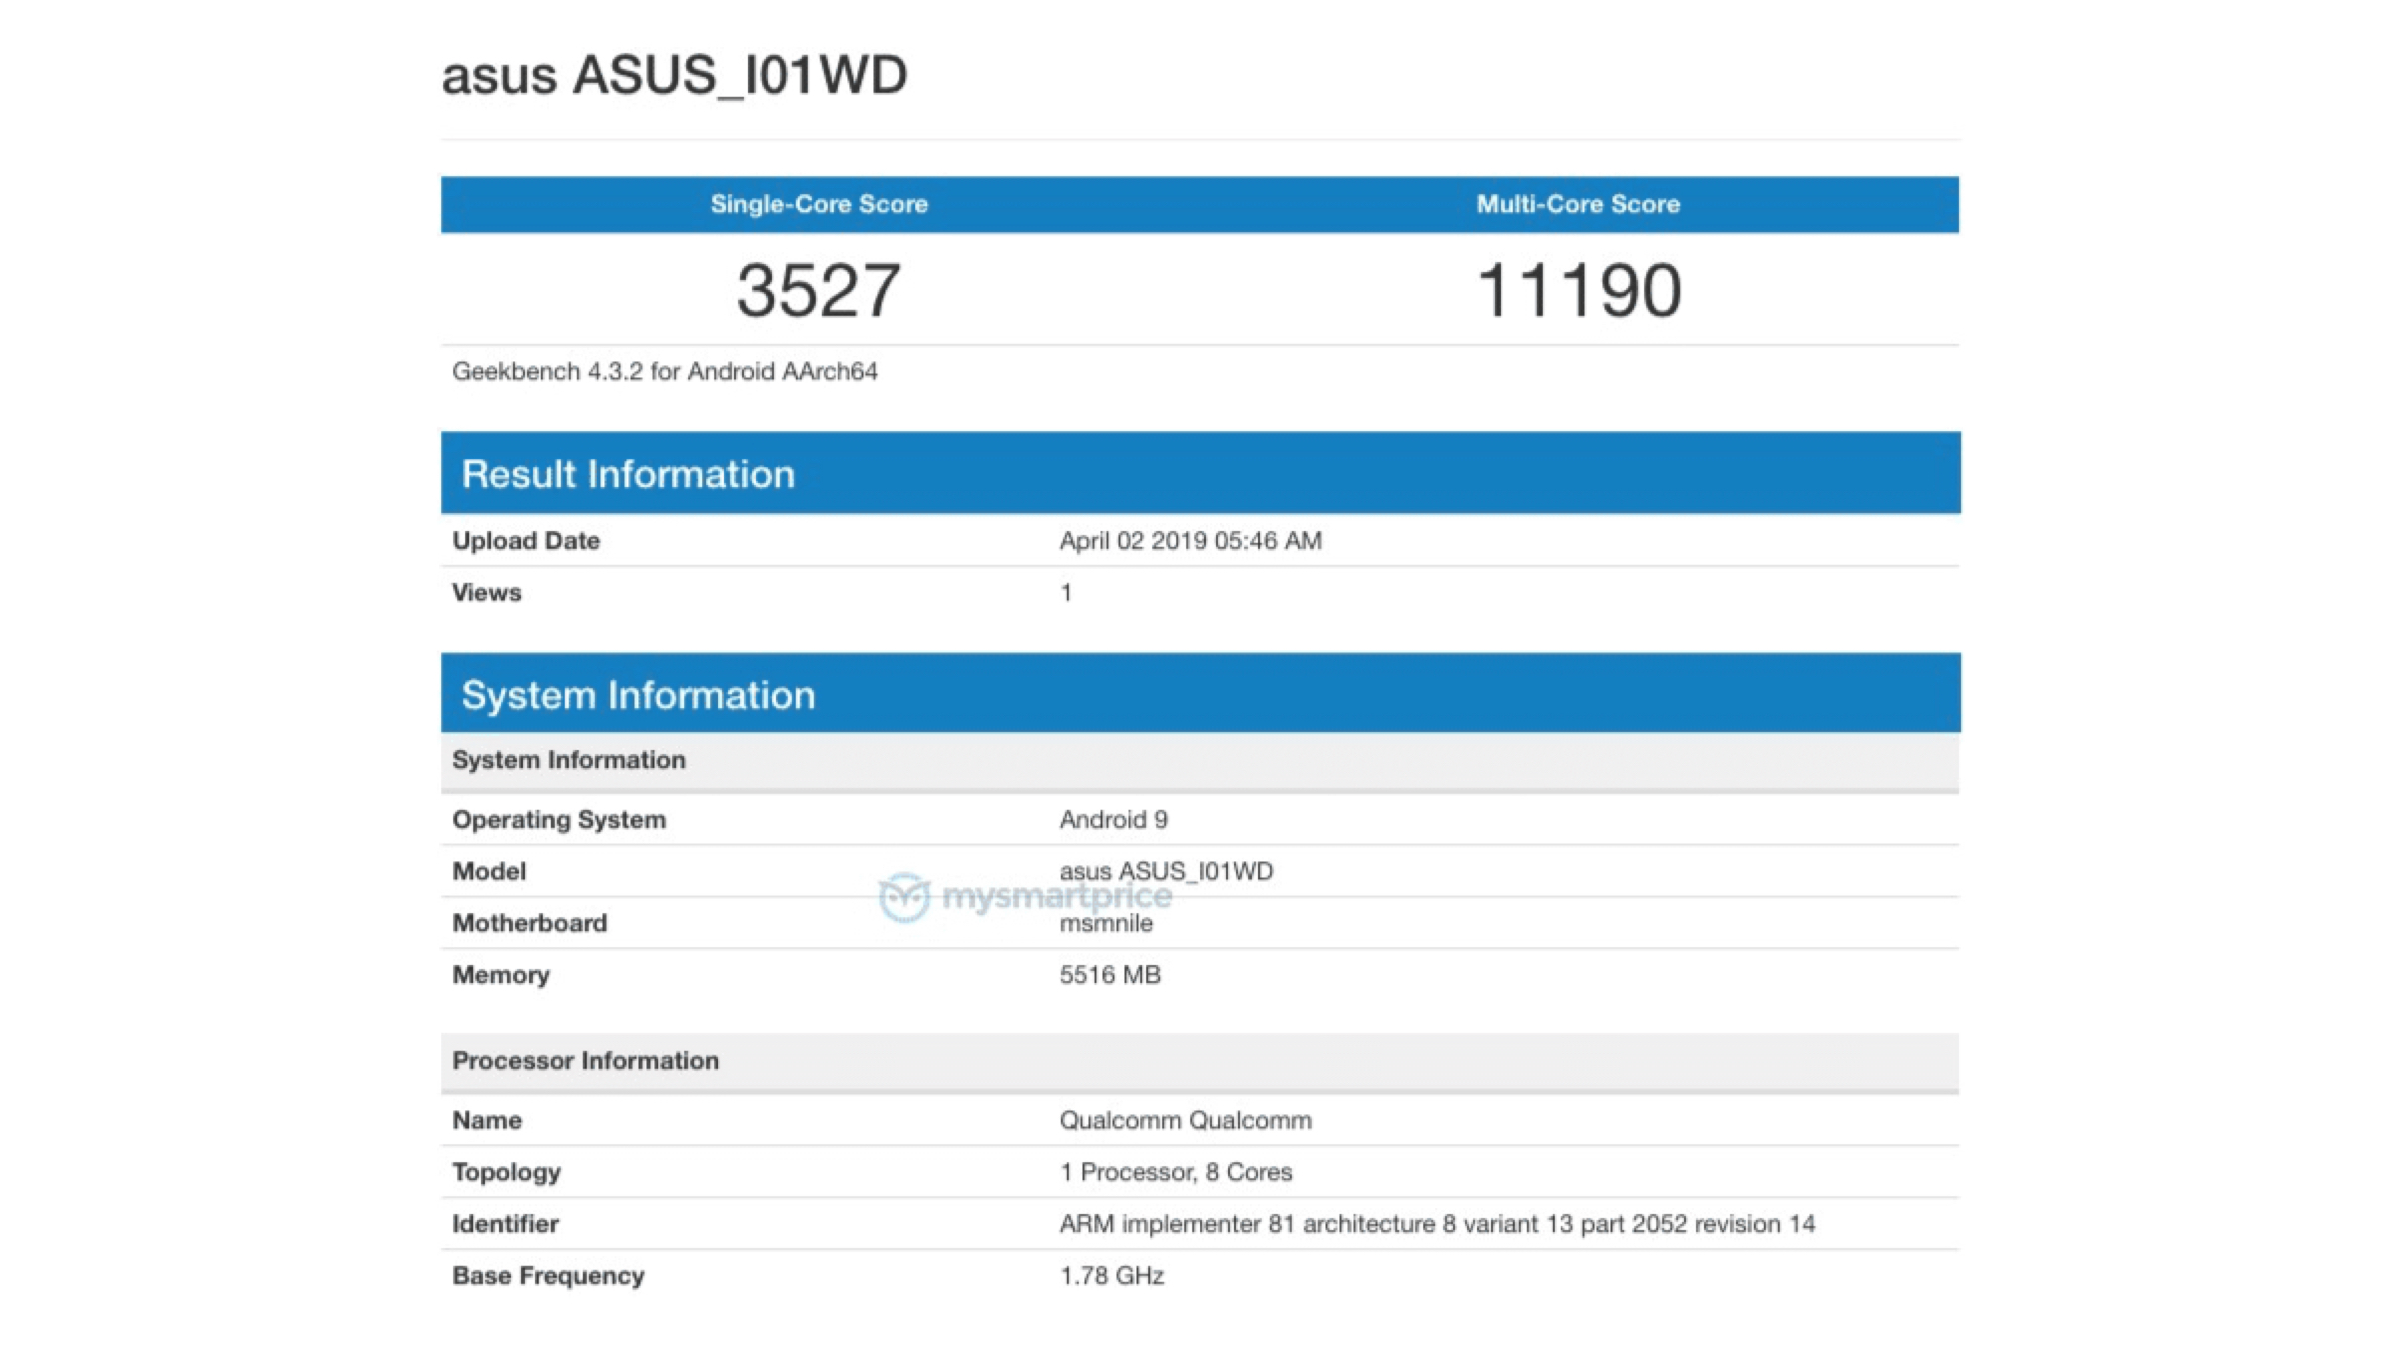Click the Android 9 operating system value
The image size is (2400, 1345).
(1113, 820)
